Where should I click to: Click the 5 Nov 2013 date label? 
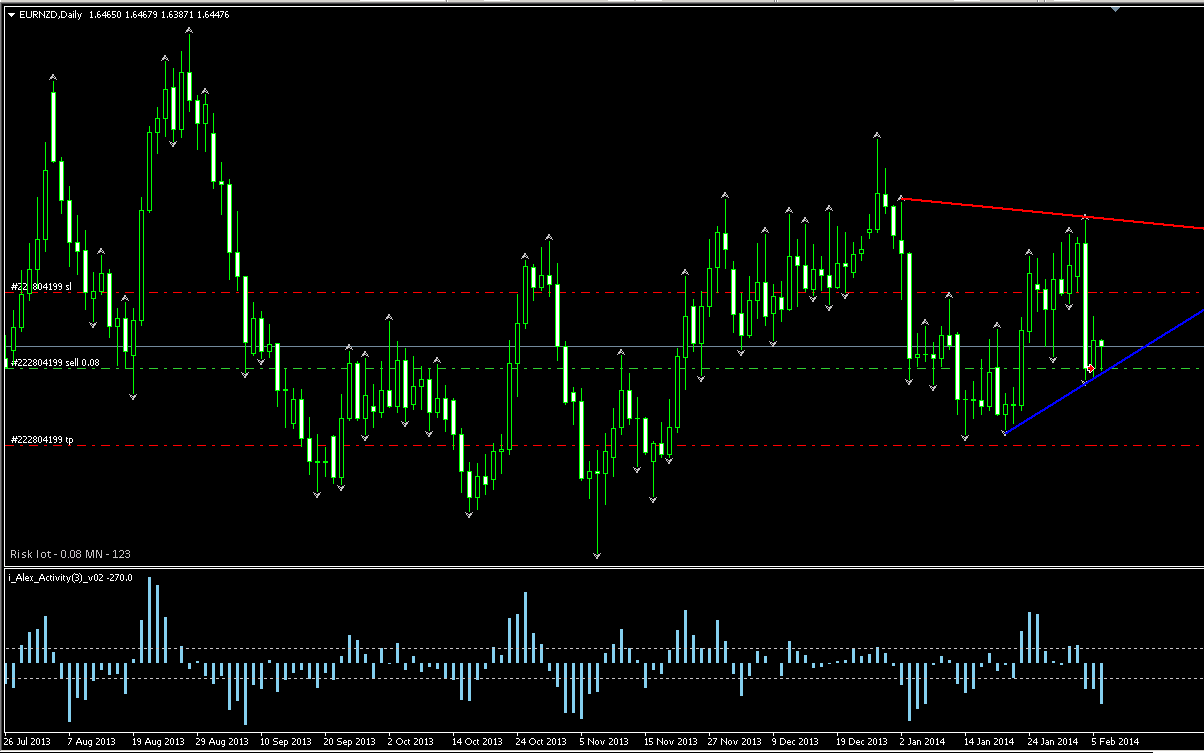[x=603, y=742]
